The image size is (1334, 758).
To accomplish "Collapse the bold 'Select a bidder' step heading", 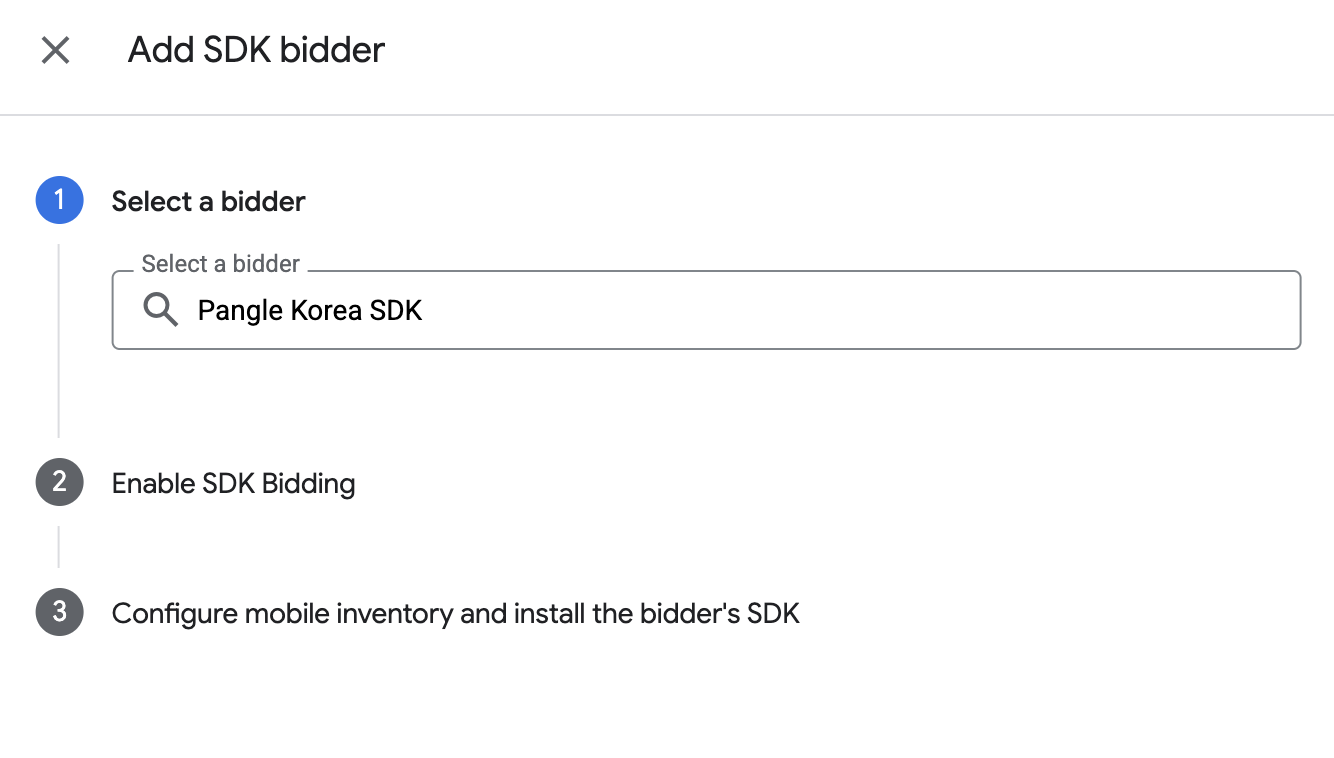I will (x=208, y=201).
